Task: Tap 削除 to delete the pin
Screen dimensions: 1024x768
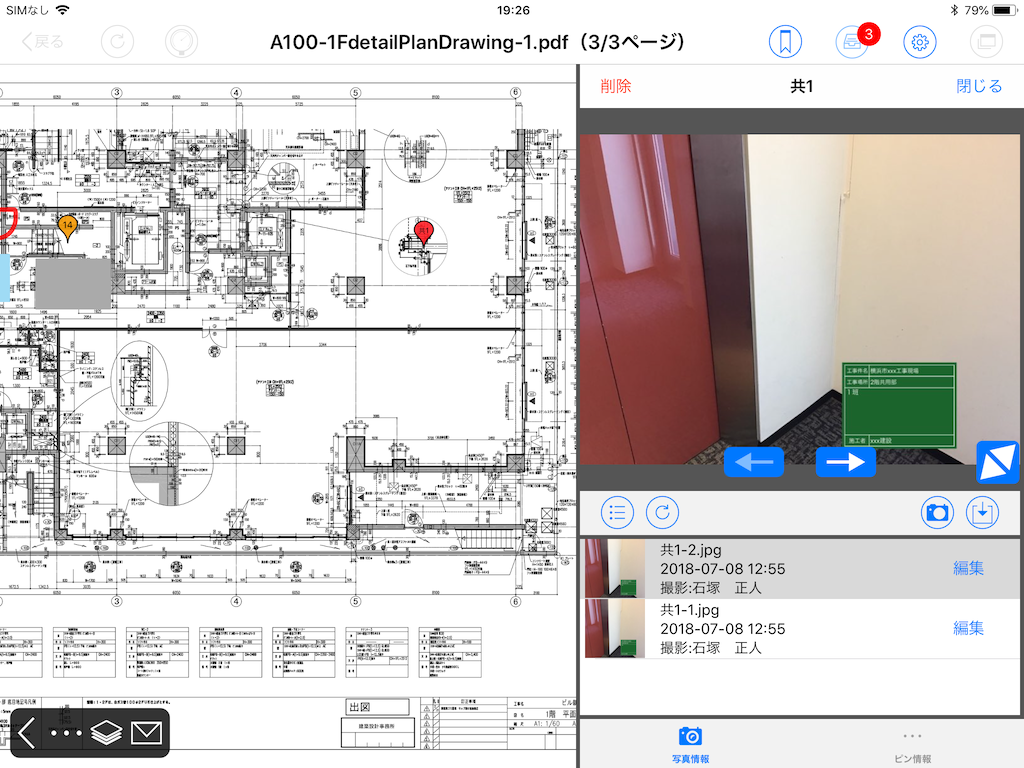Action: click(x=616, y=86)
